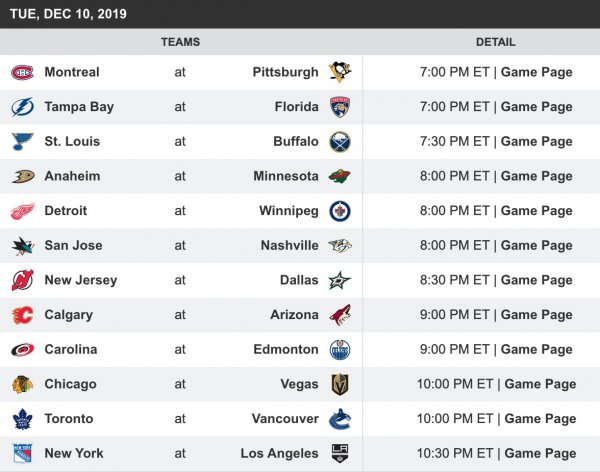Image resolution: width=600 pixels, height=472 pixels.
Task: Click the Los Angeles Kings logo
Action: tap(340, 453)
